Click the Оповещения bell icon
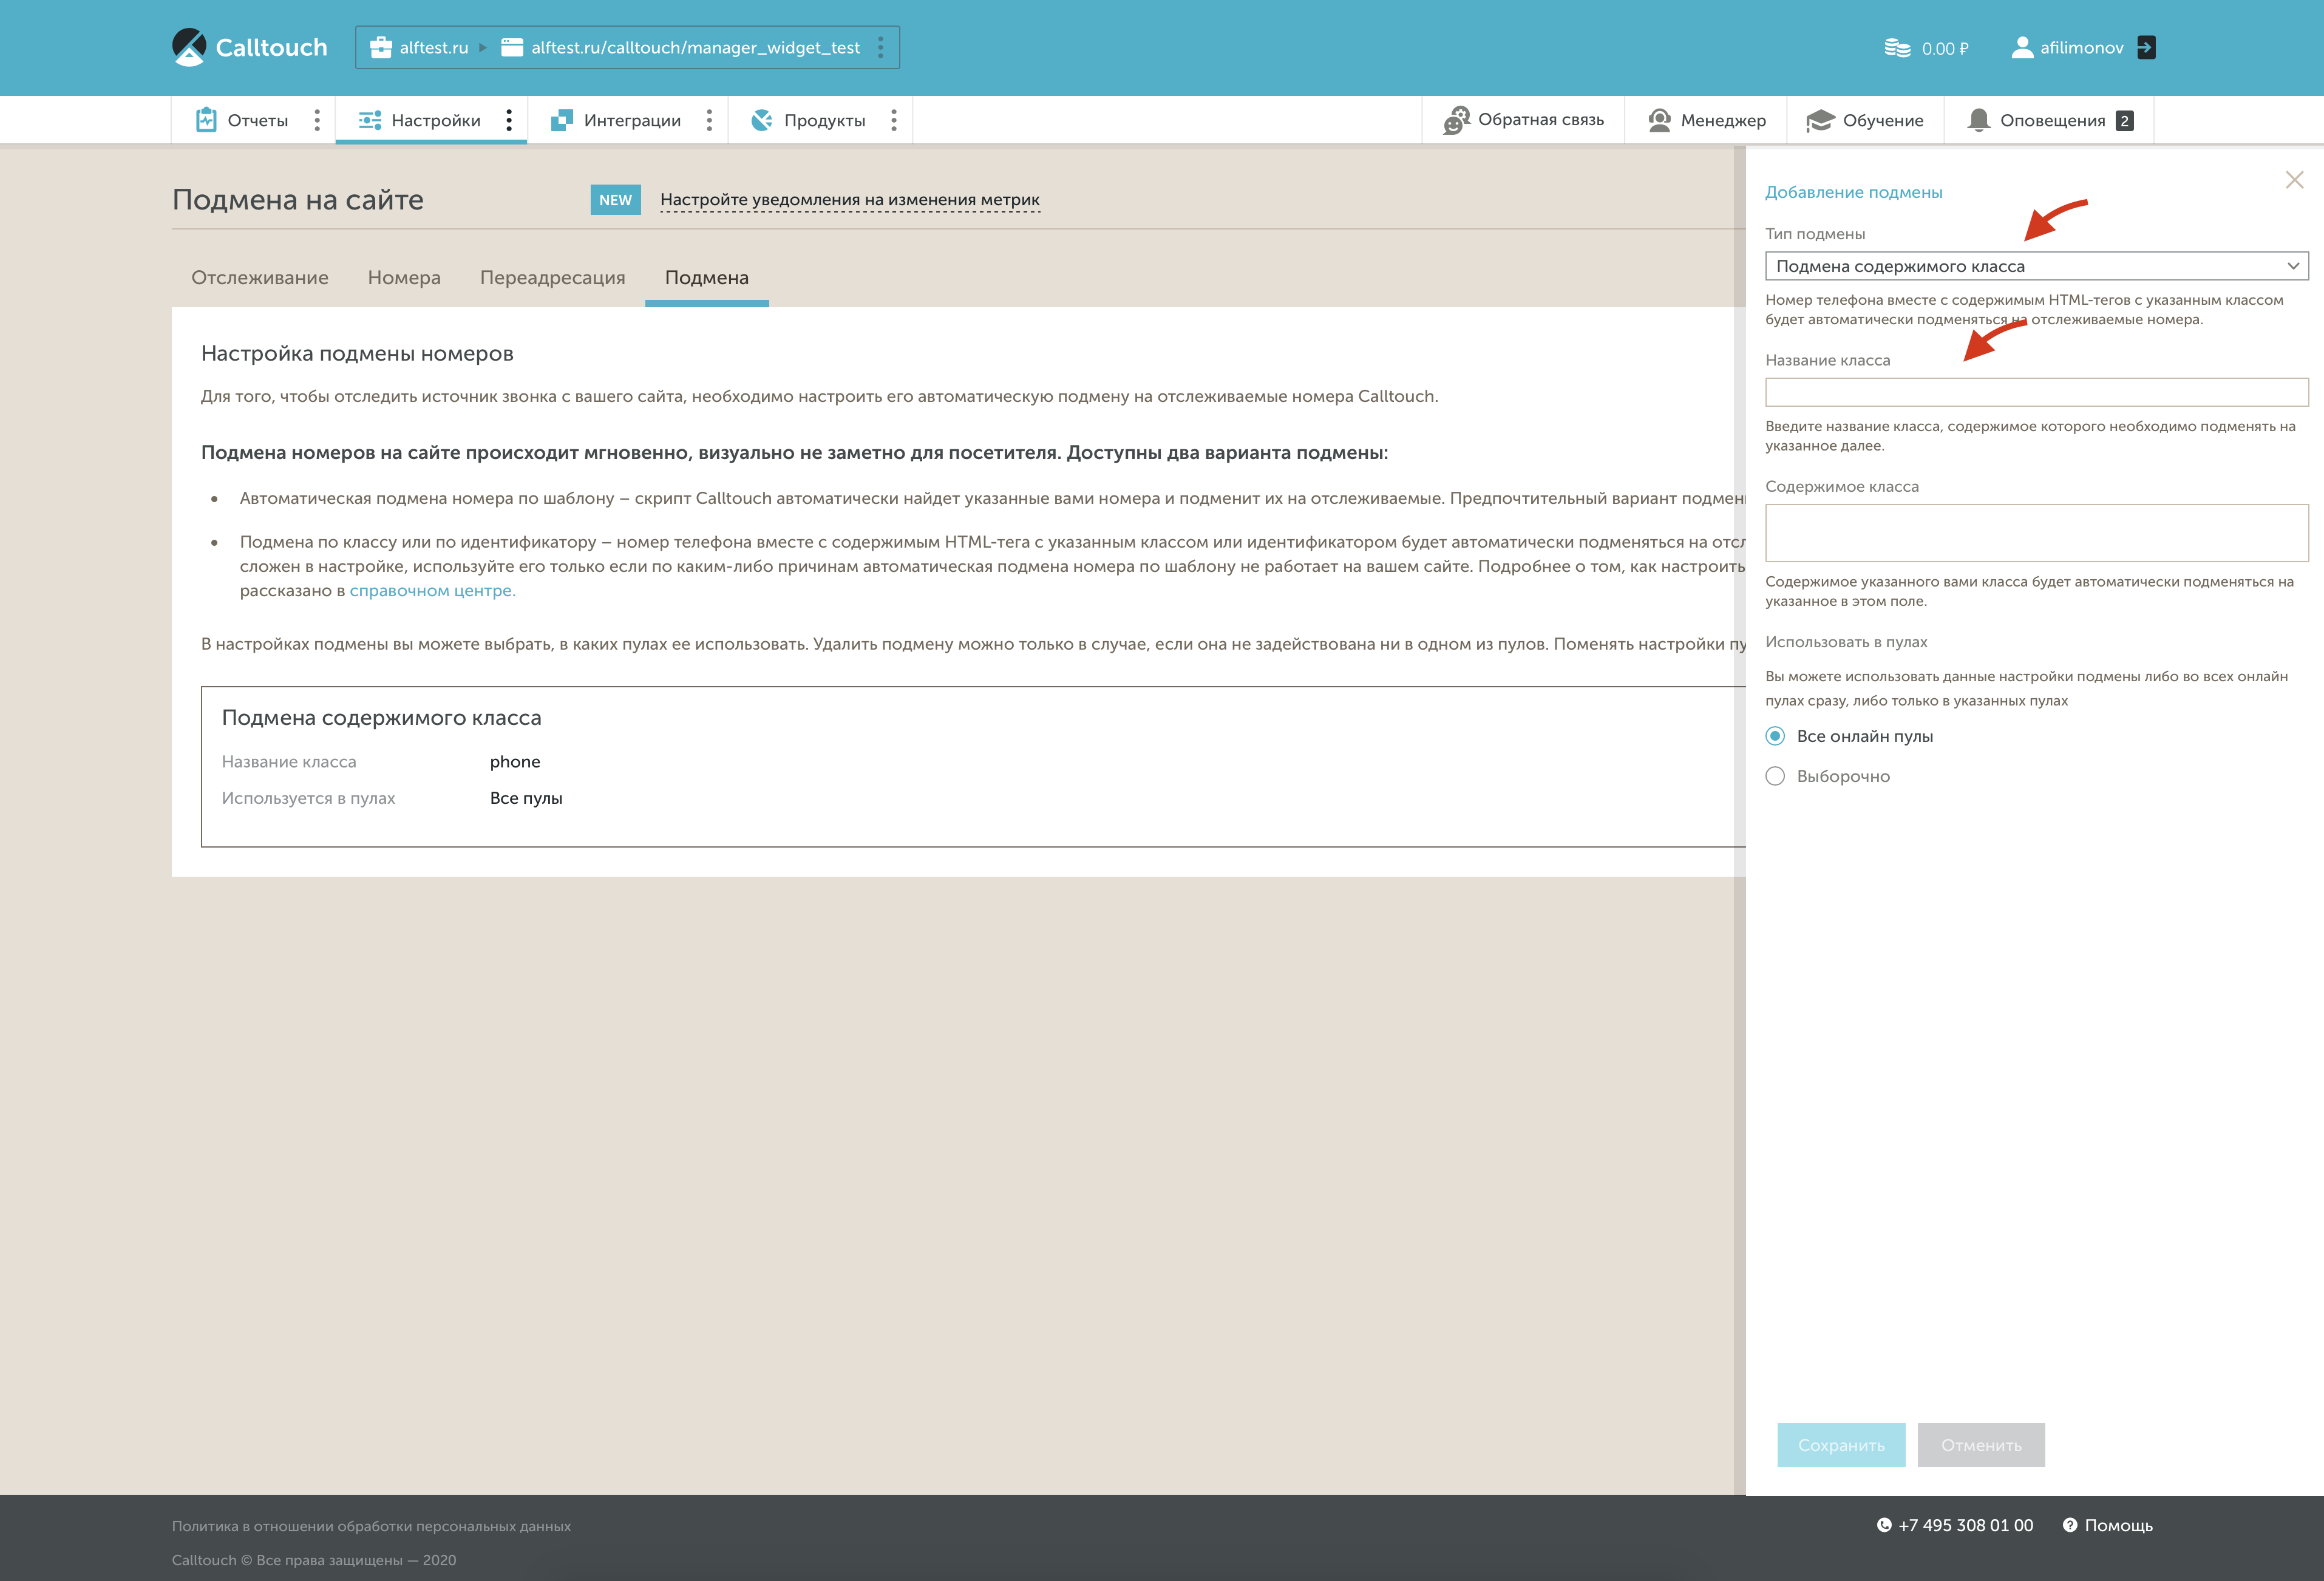The height and width of the screenshot is (1581, 2324). (1978, 120)
